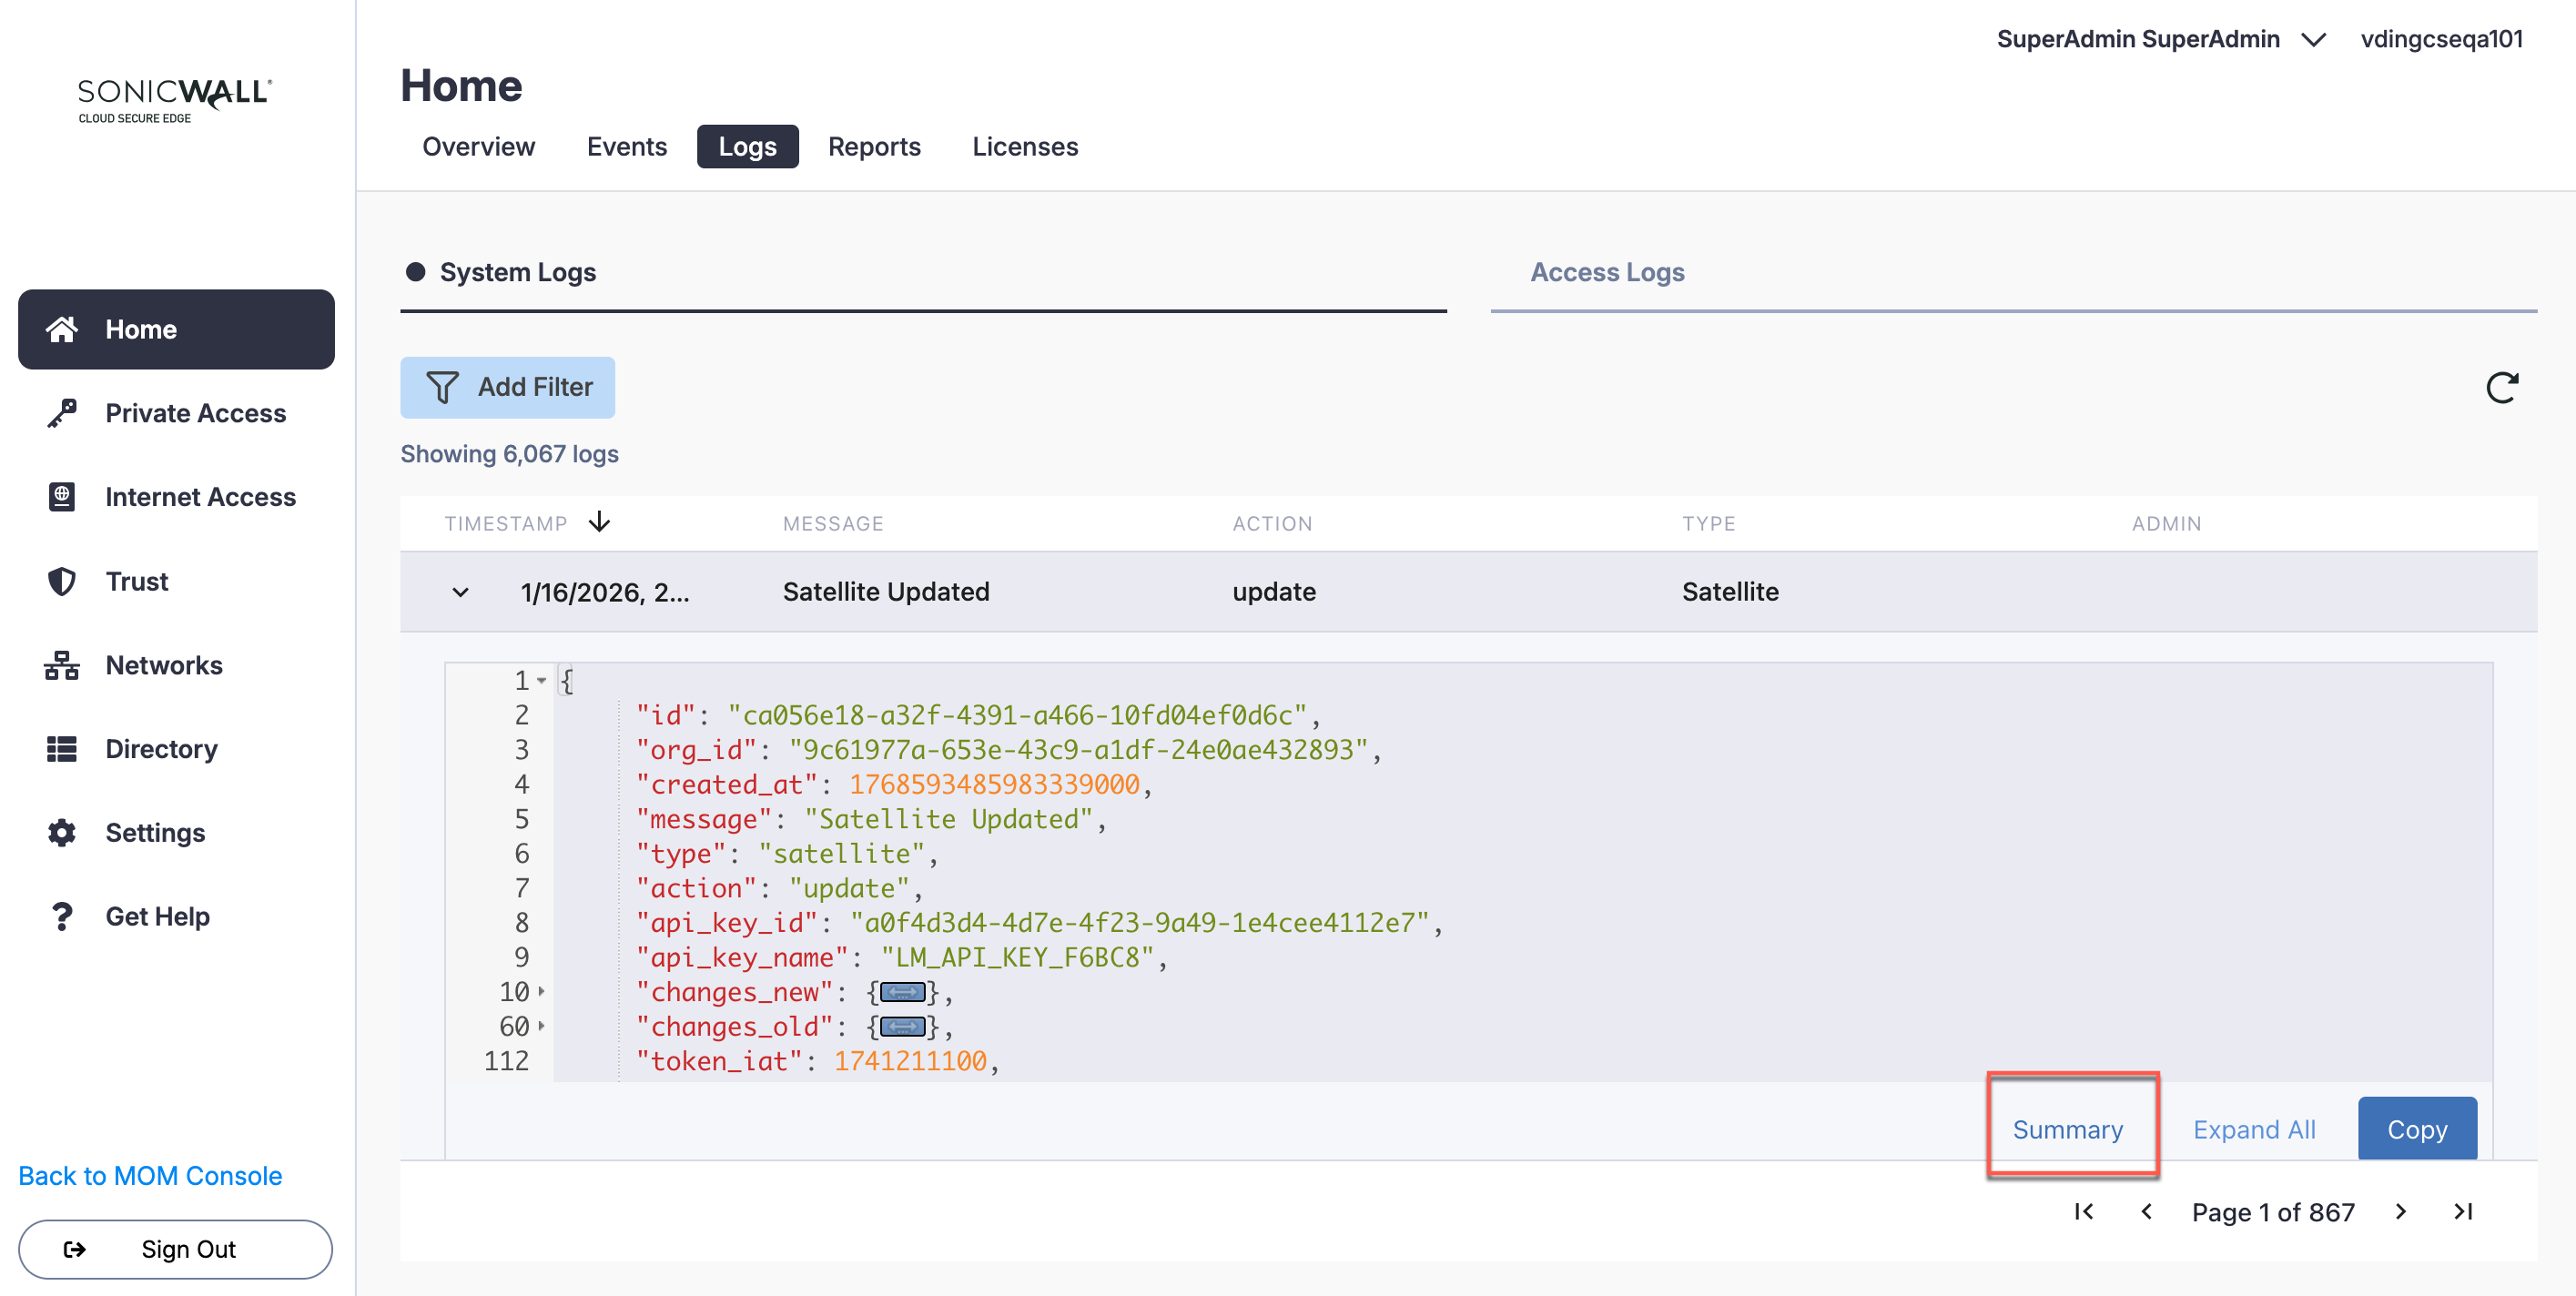Click the Networks topology icon

62,665
